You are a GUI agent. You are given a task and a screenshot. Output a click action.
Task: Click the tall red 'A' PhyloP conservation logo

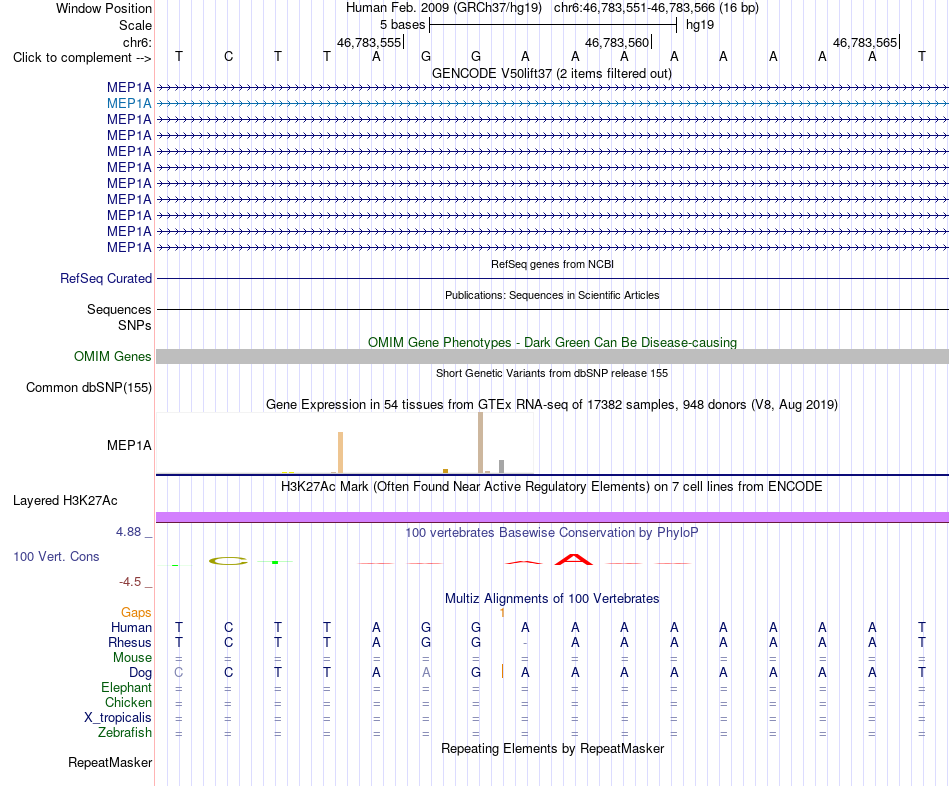pyautogui.click(x=574, y=559)
